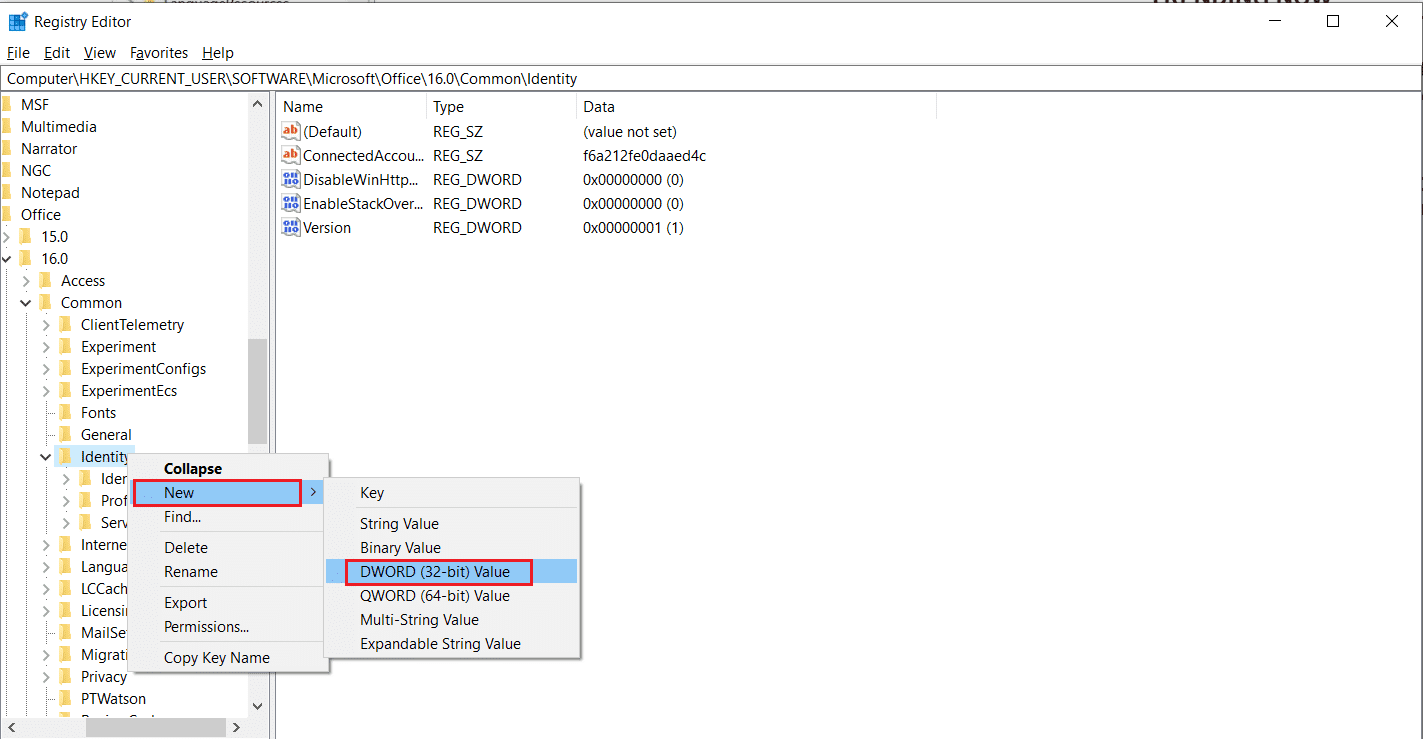Click the Fonts folder icon in tree

coord(66,412)
